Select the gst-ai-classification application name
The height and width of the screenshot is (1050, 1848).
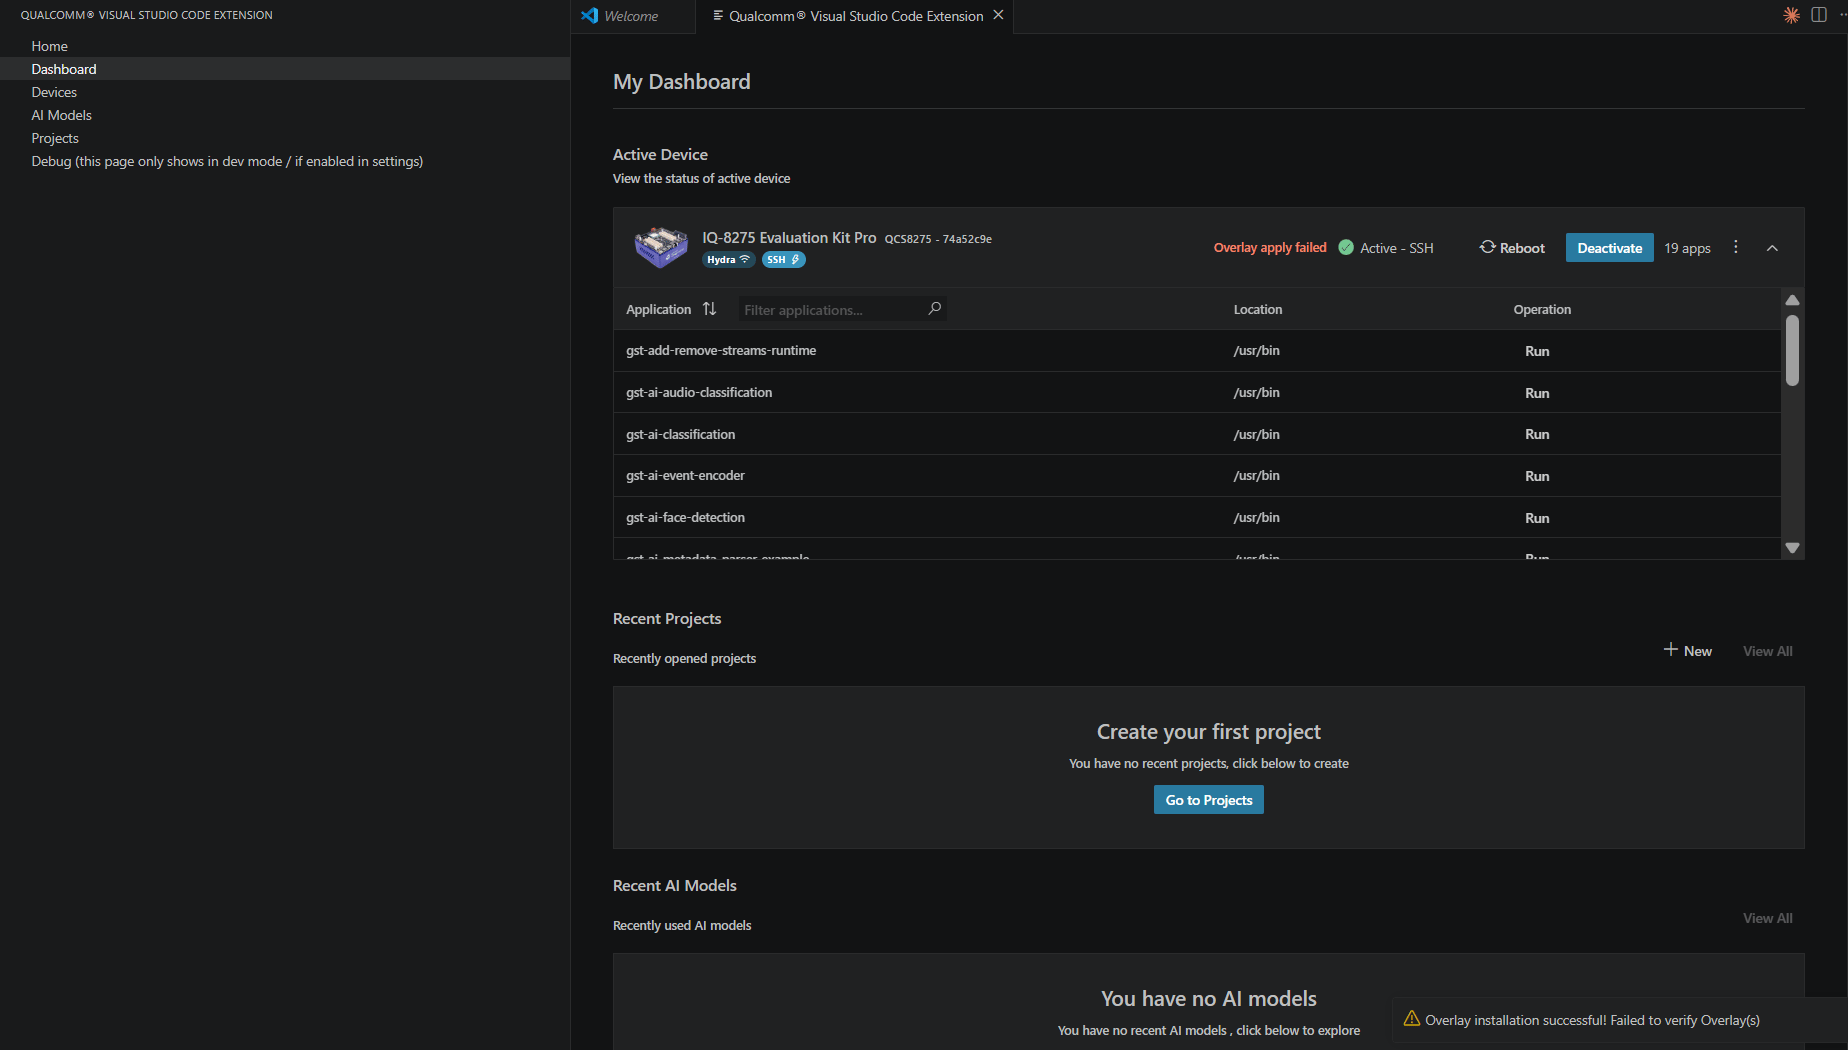680,435
